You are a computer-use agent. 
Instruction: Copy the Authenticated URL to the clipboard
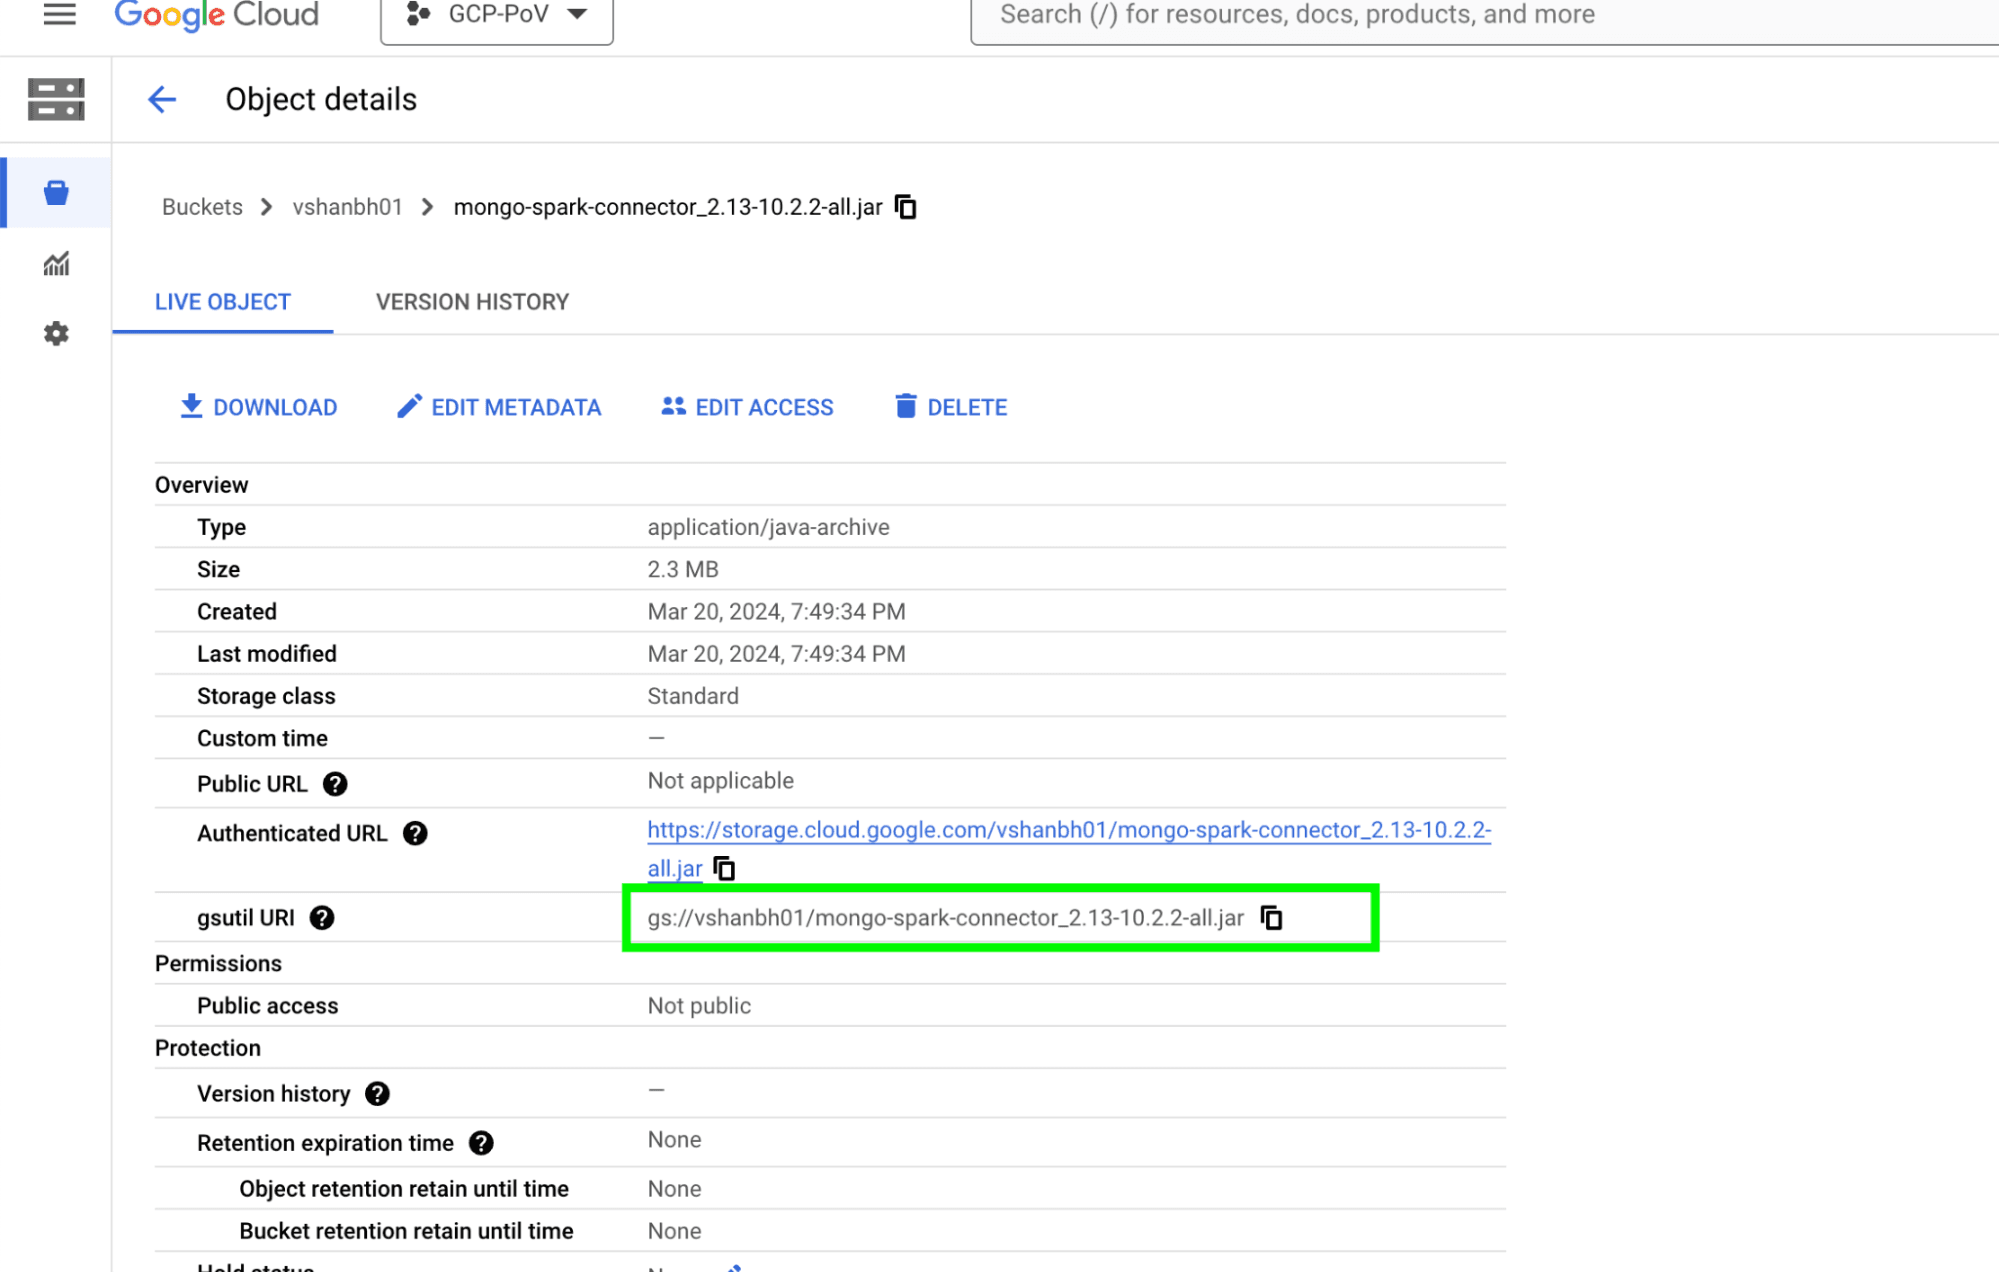pos(724,869)
